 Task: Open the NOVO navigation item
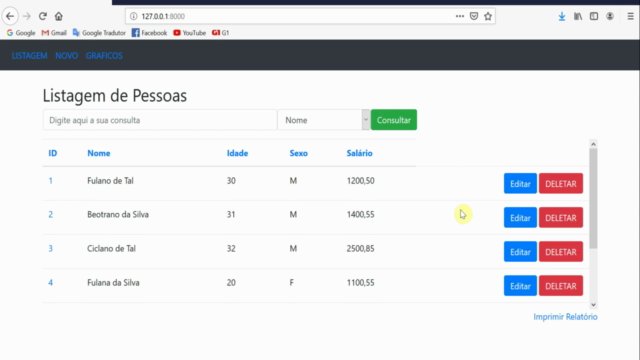coord(67,56)
